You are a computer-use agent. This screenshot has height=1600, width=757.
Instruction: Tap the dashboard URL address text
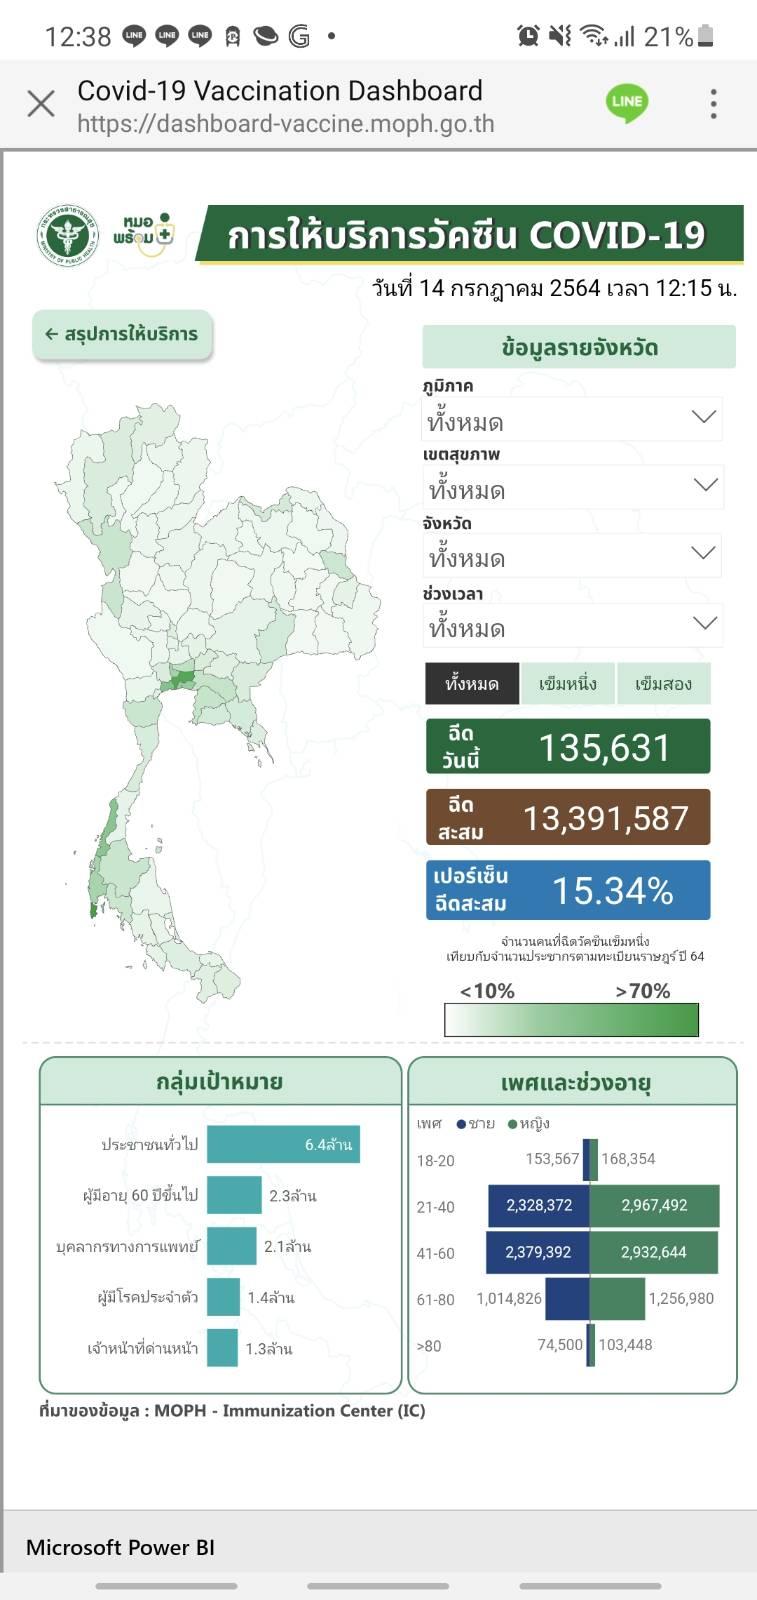coord(286,124)
